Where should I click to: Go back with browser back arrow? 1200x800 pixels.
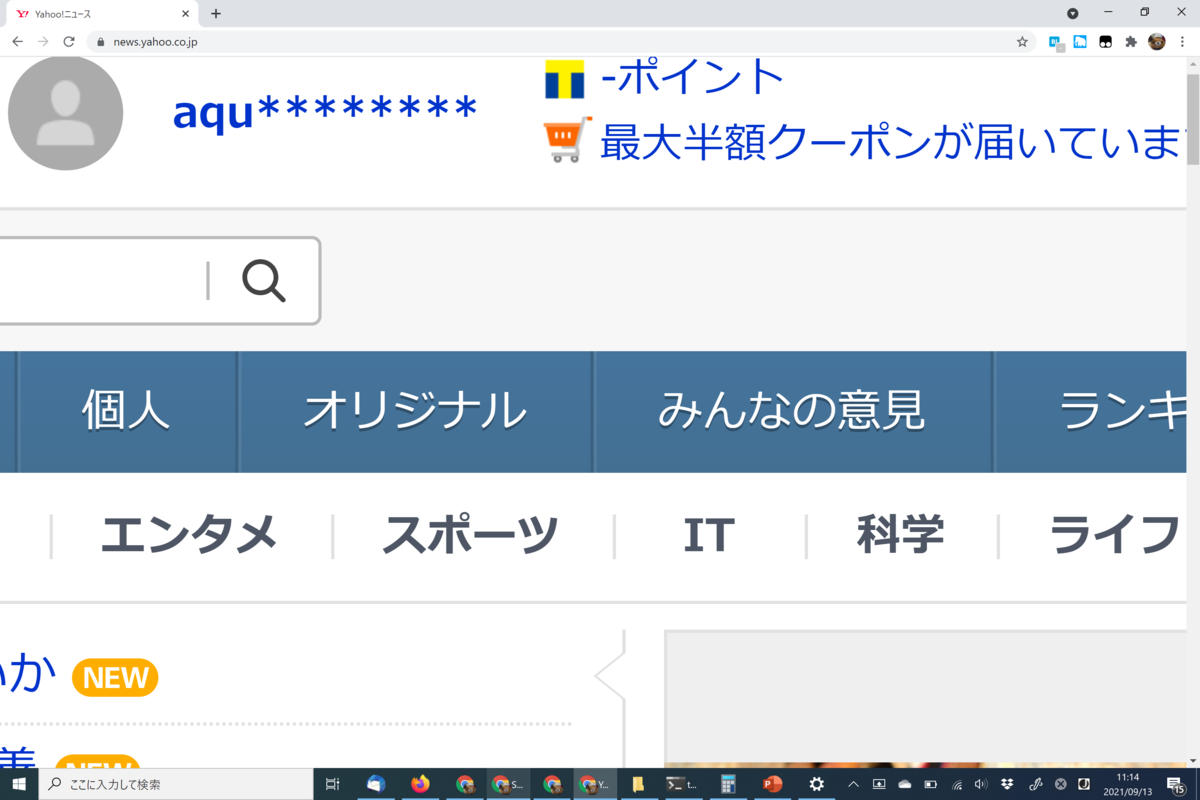click(17, 42)
